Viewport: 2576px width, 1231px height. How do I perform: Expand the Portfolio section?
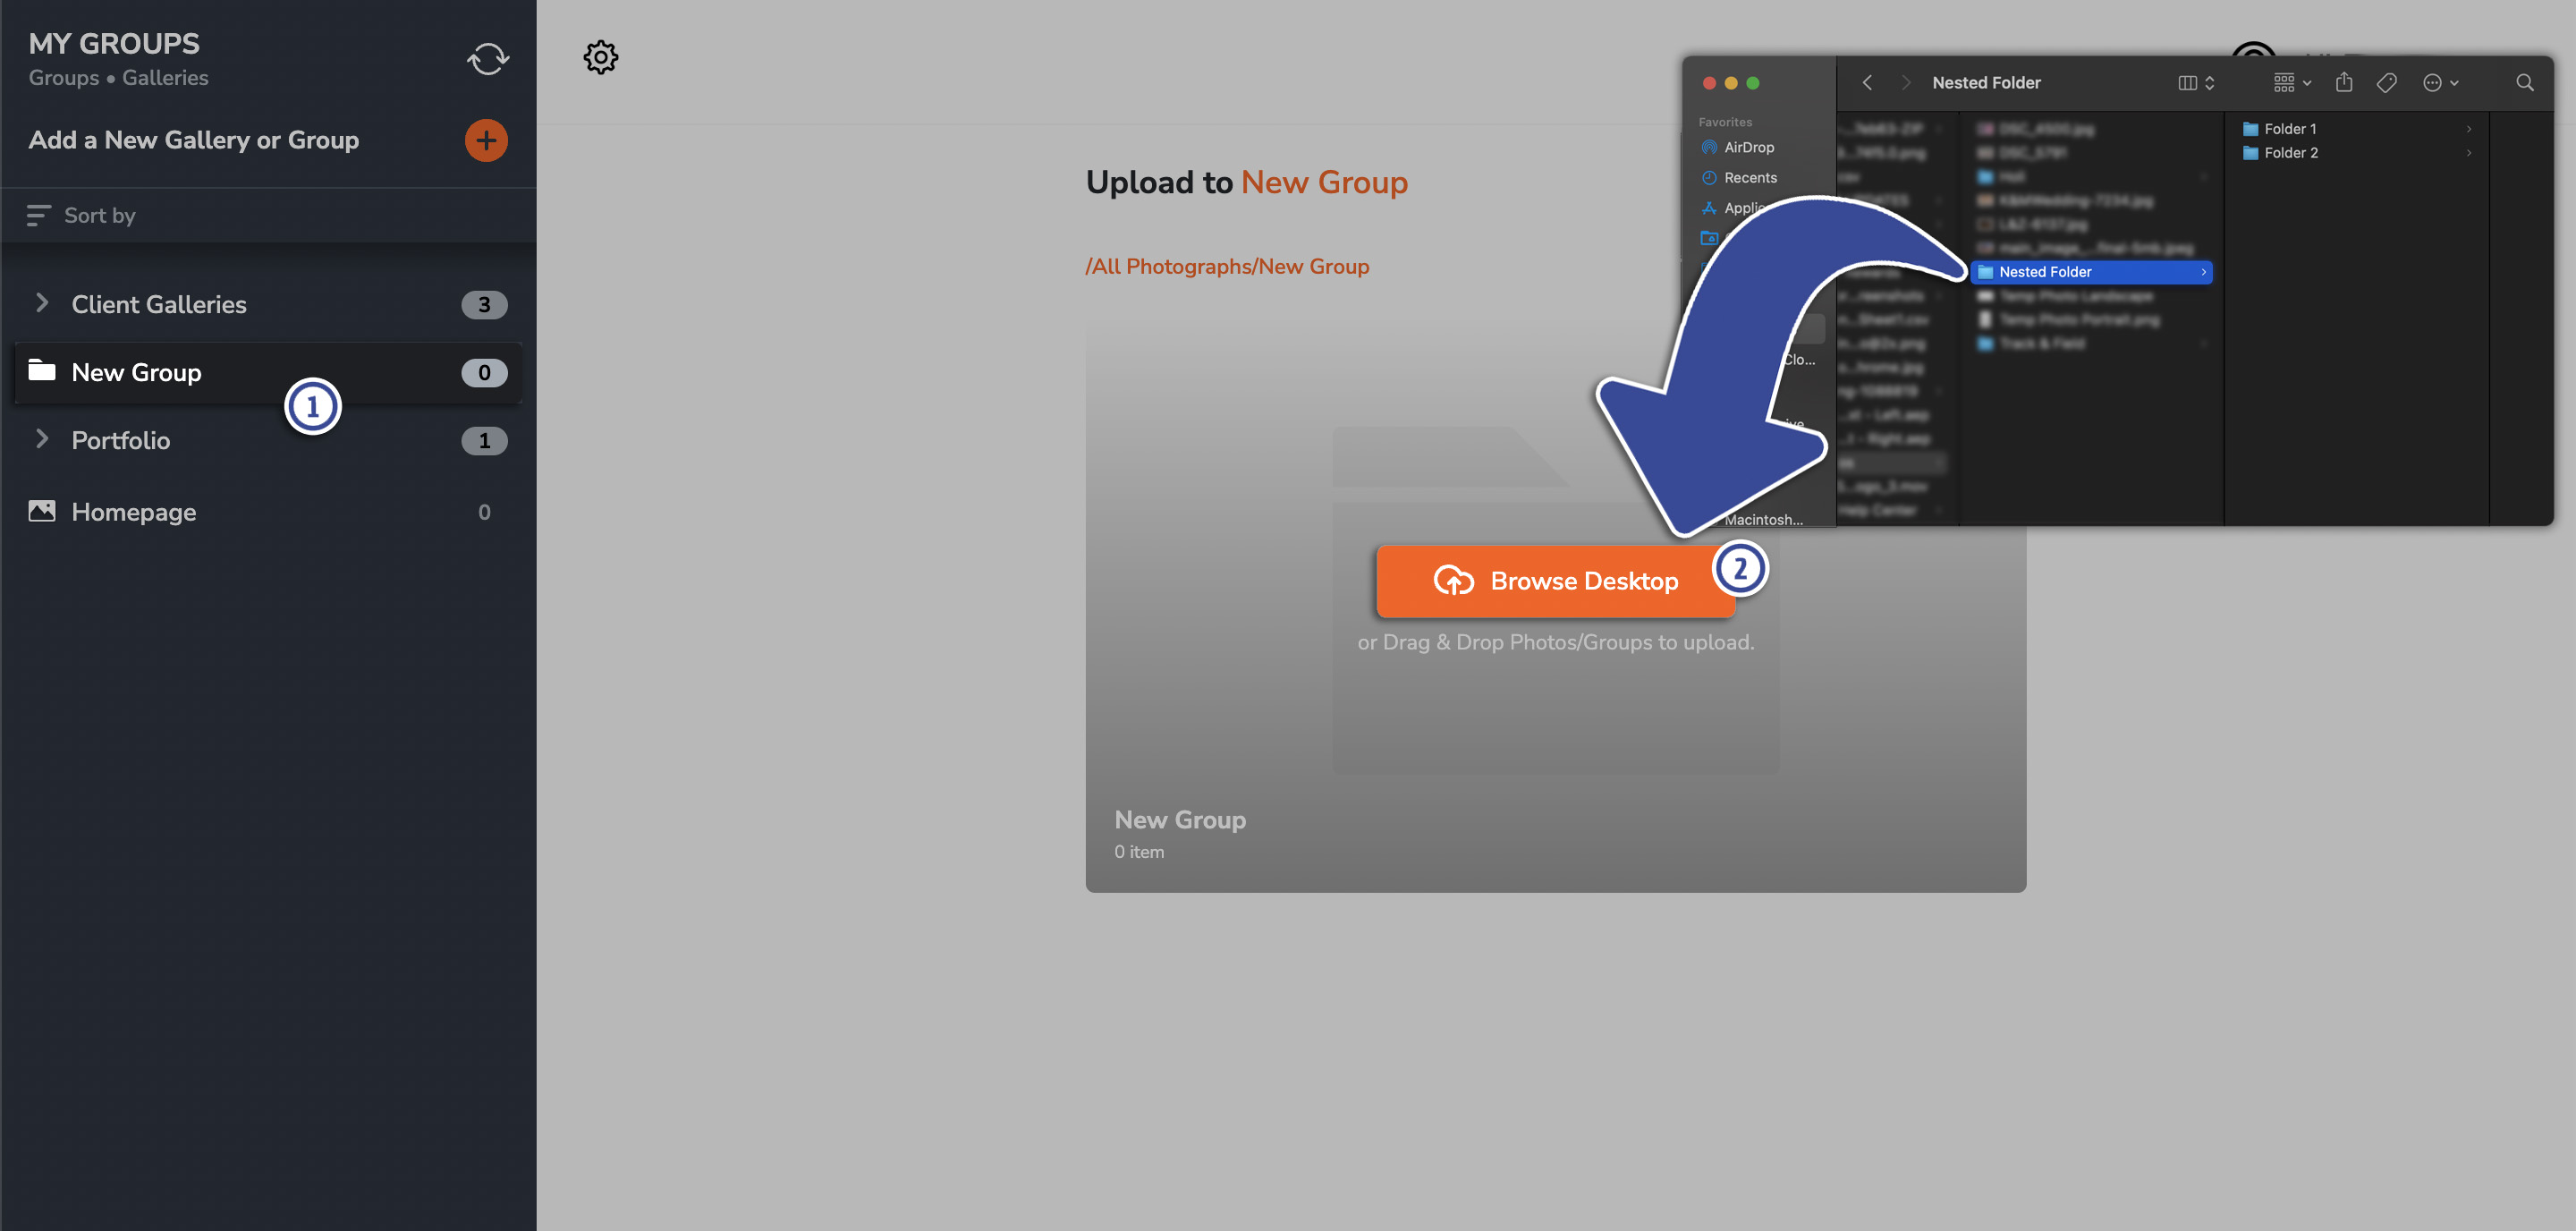41,440
